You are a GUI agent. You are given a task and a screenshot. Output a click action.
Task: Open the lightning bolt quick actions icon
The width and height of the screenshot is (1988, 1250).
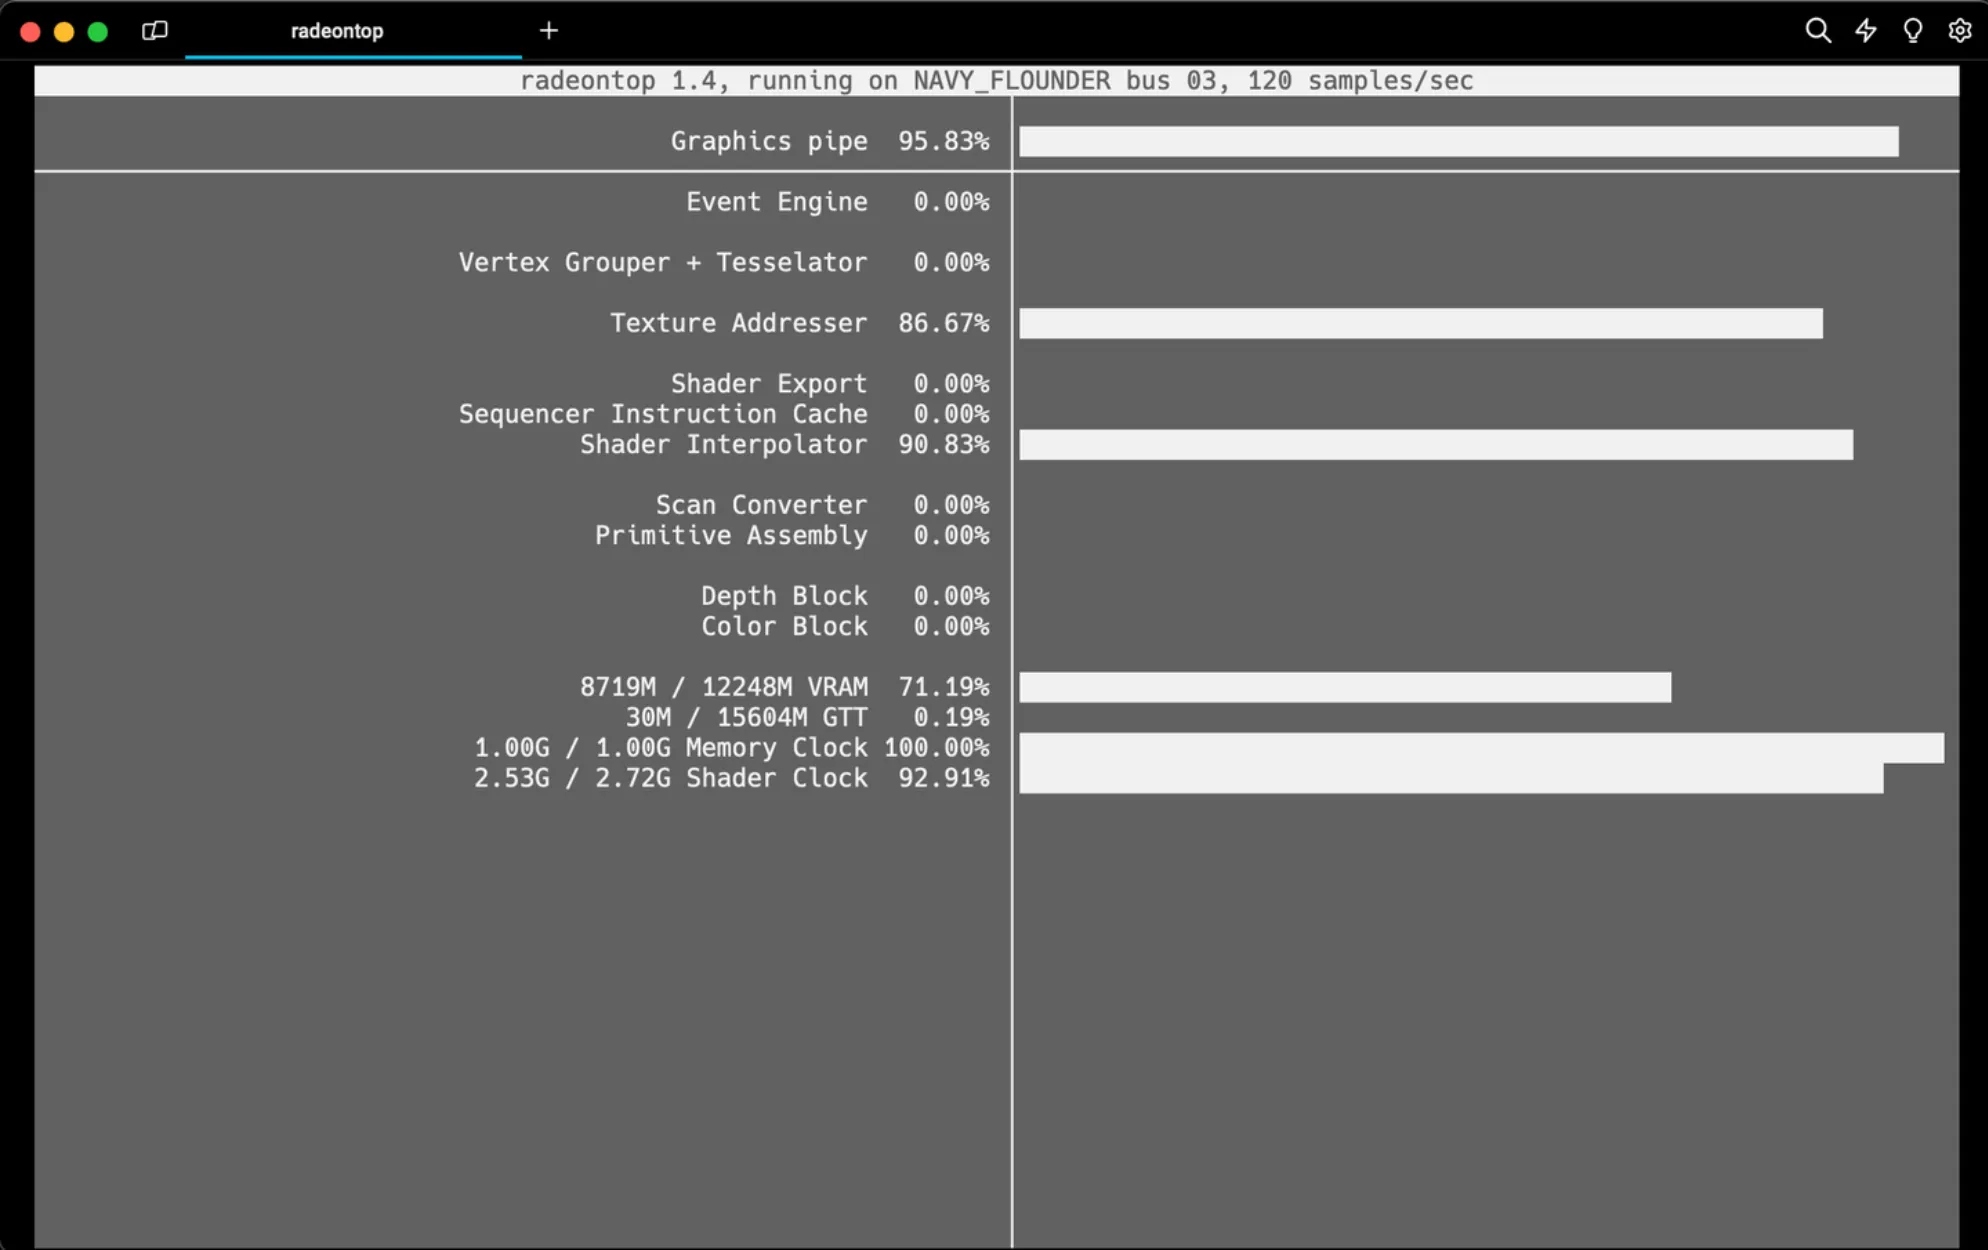pyautogui.click(x=1866, y=31)
